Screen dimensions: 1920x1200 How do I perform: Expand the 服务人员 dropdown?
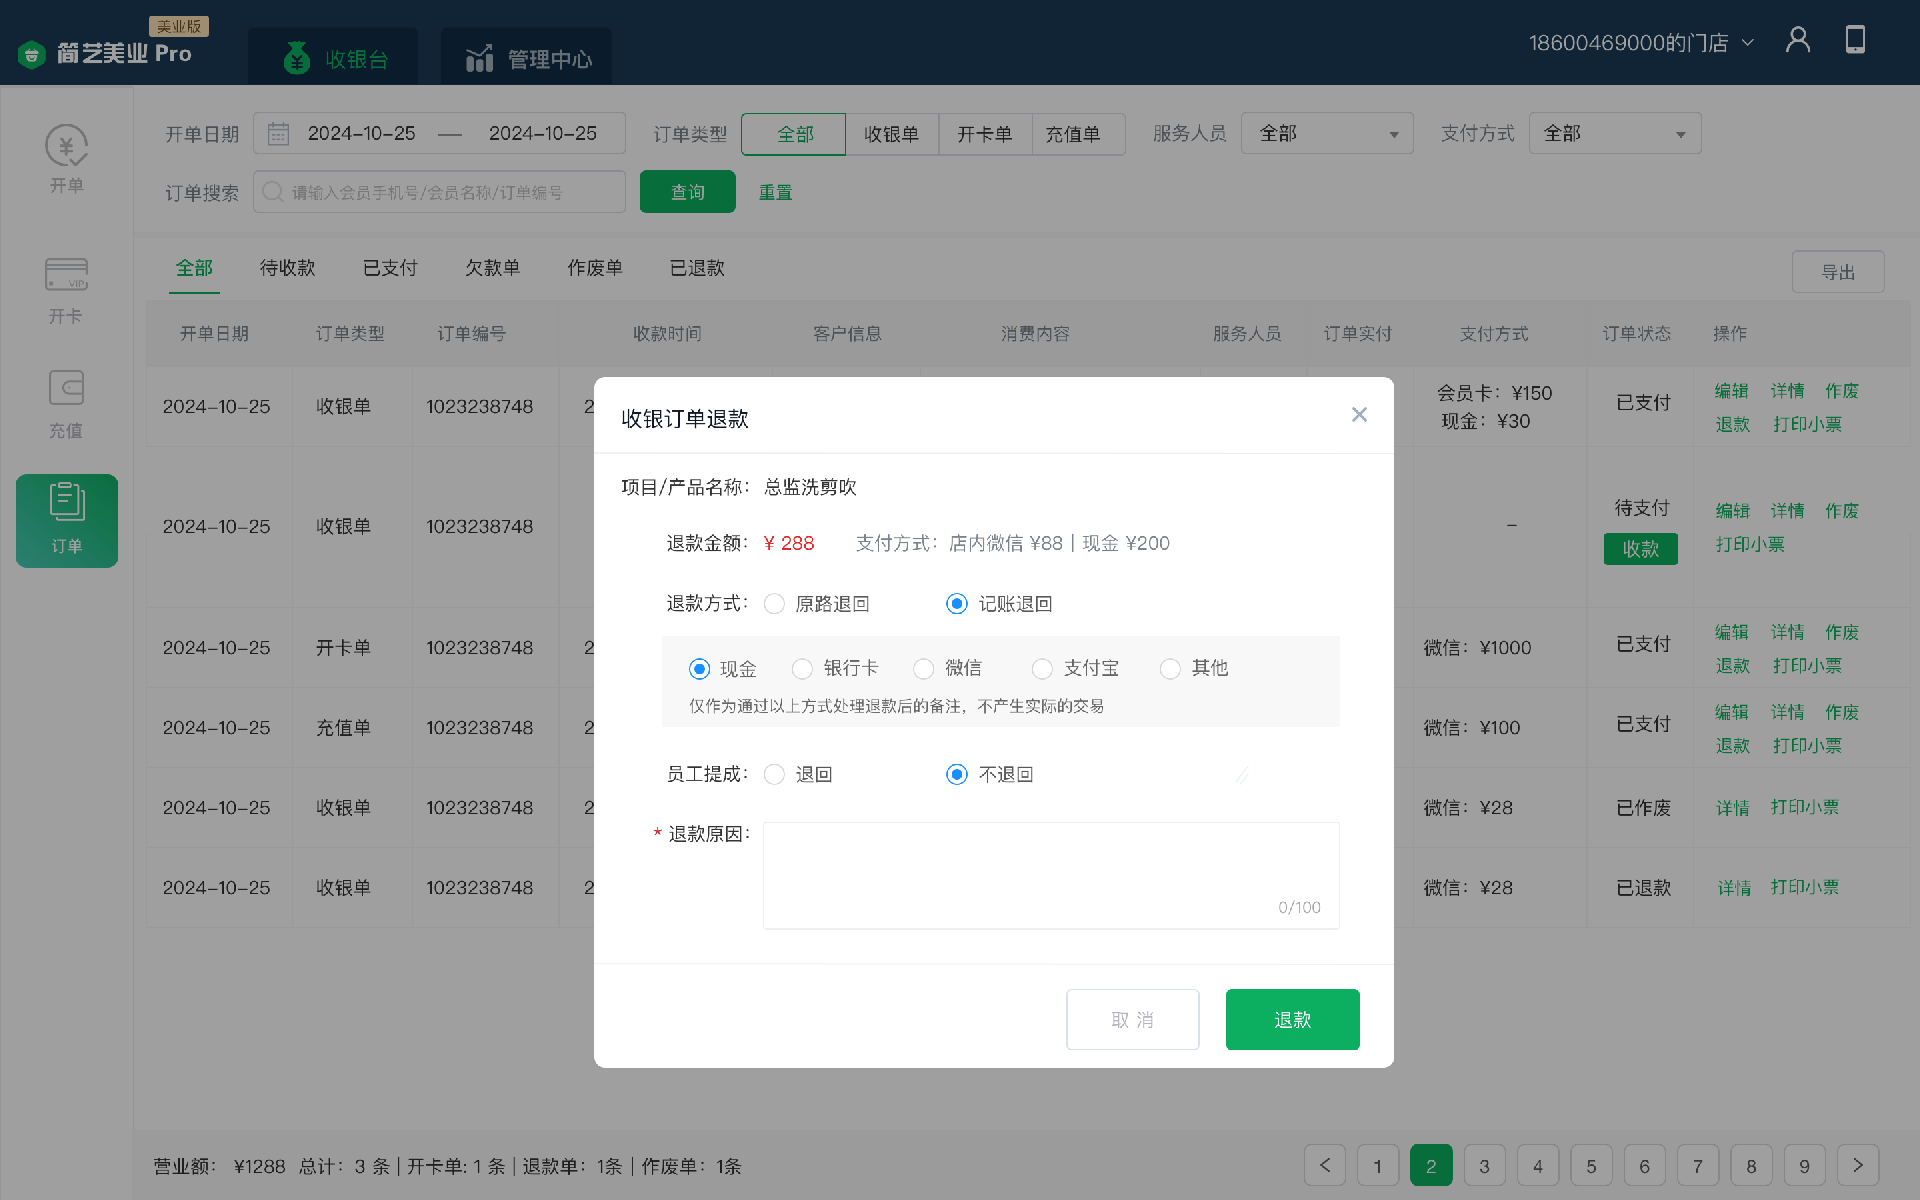(x=1326, y=134)
